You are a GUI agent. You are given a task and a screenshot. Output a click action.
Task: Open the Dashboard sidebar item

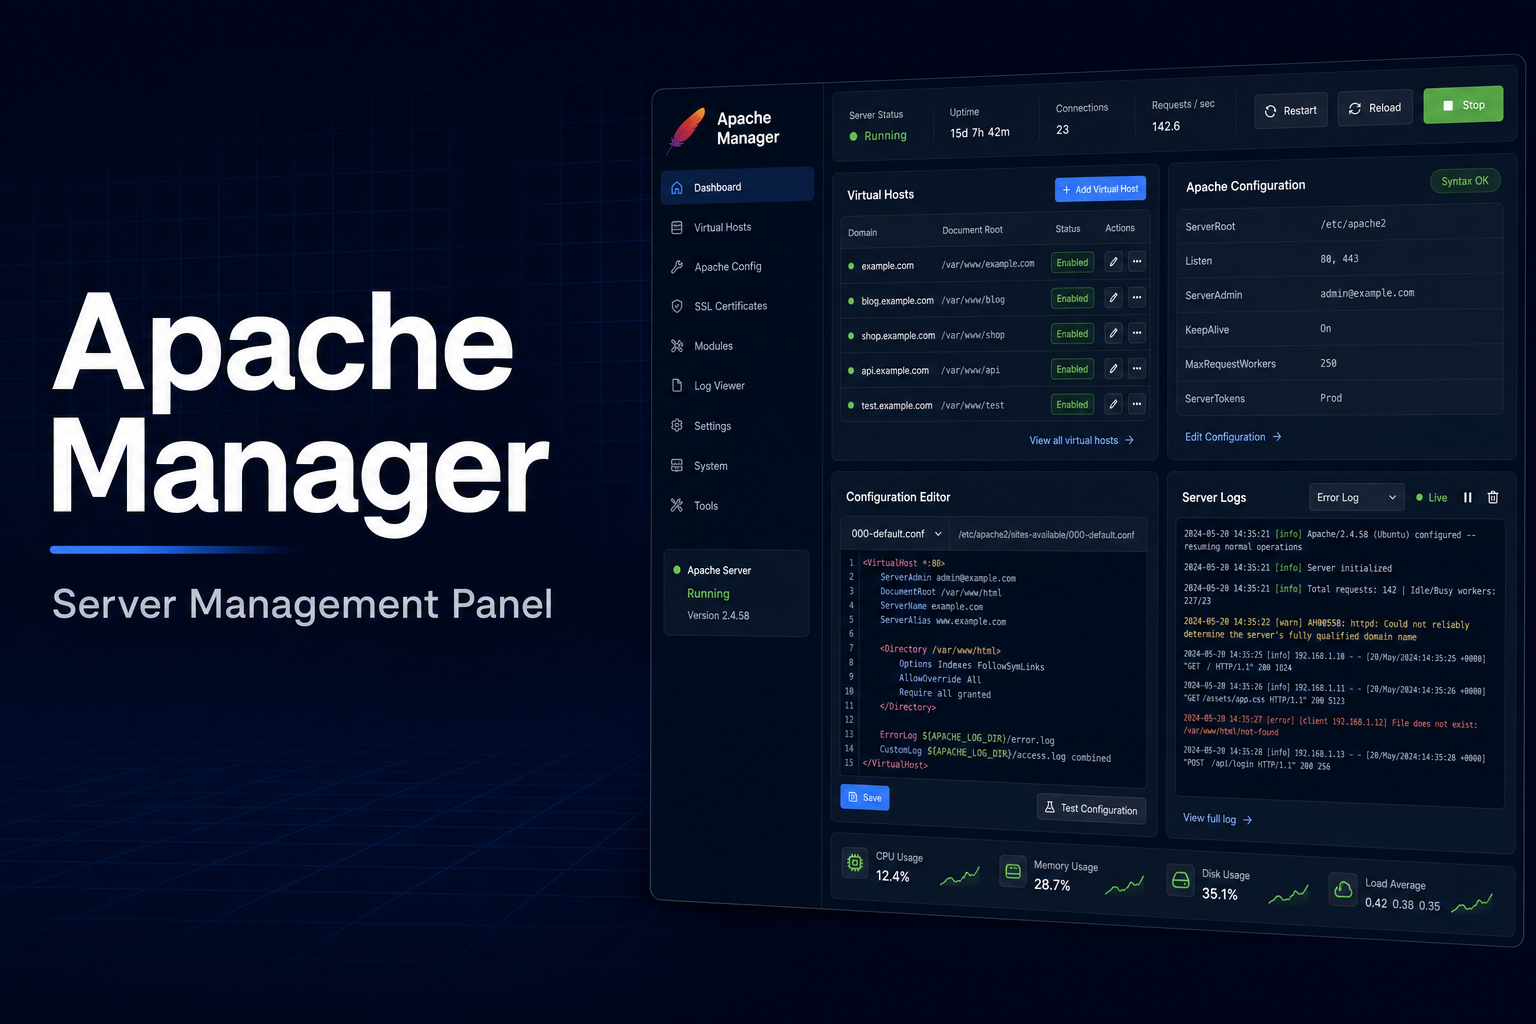(737, 187)
